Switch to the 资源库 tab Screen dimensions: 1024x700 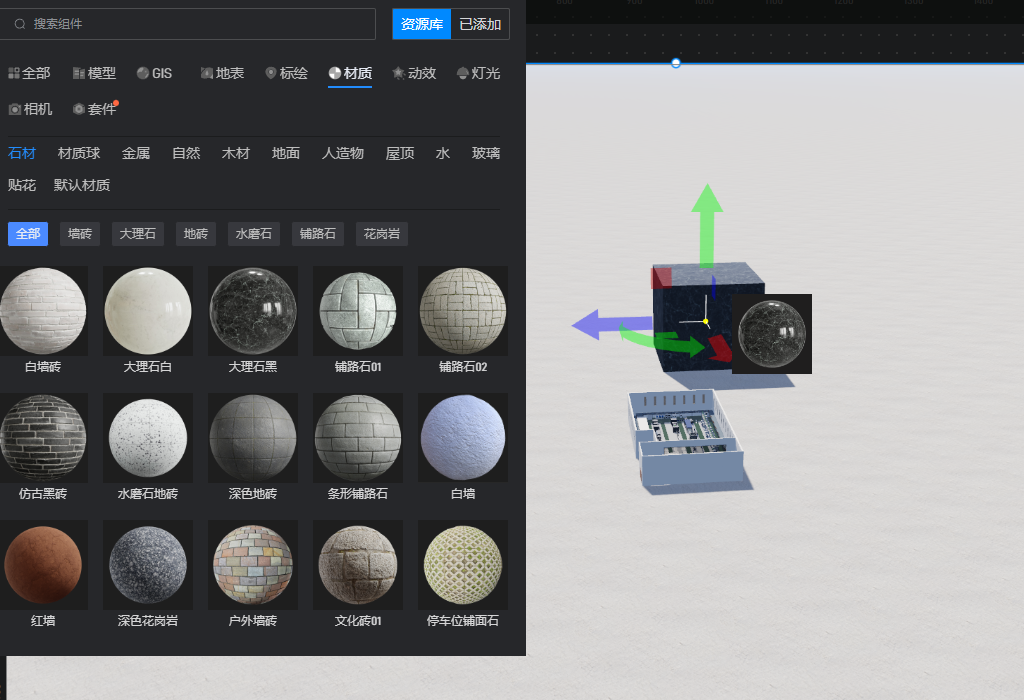click(x=422, y=24)
